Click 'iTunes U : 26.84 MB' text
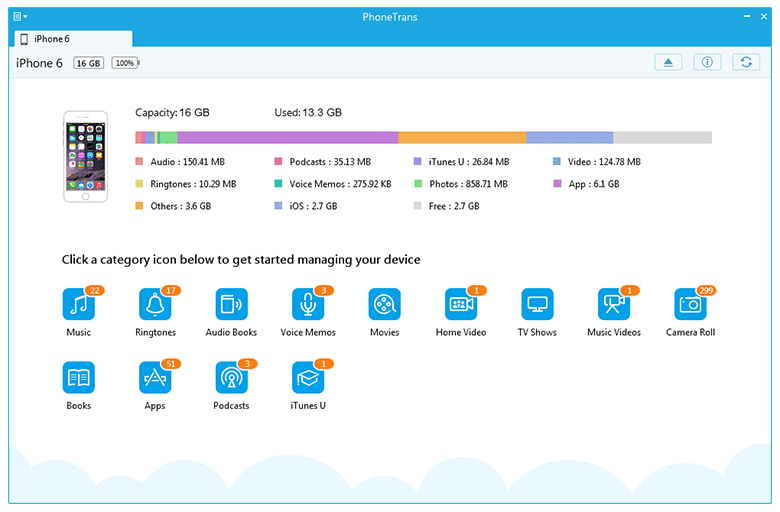 coord(469,162)
